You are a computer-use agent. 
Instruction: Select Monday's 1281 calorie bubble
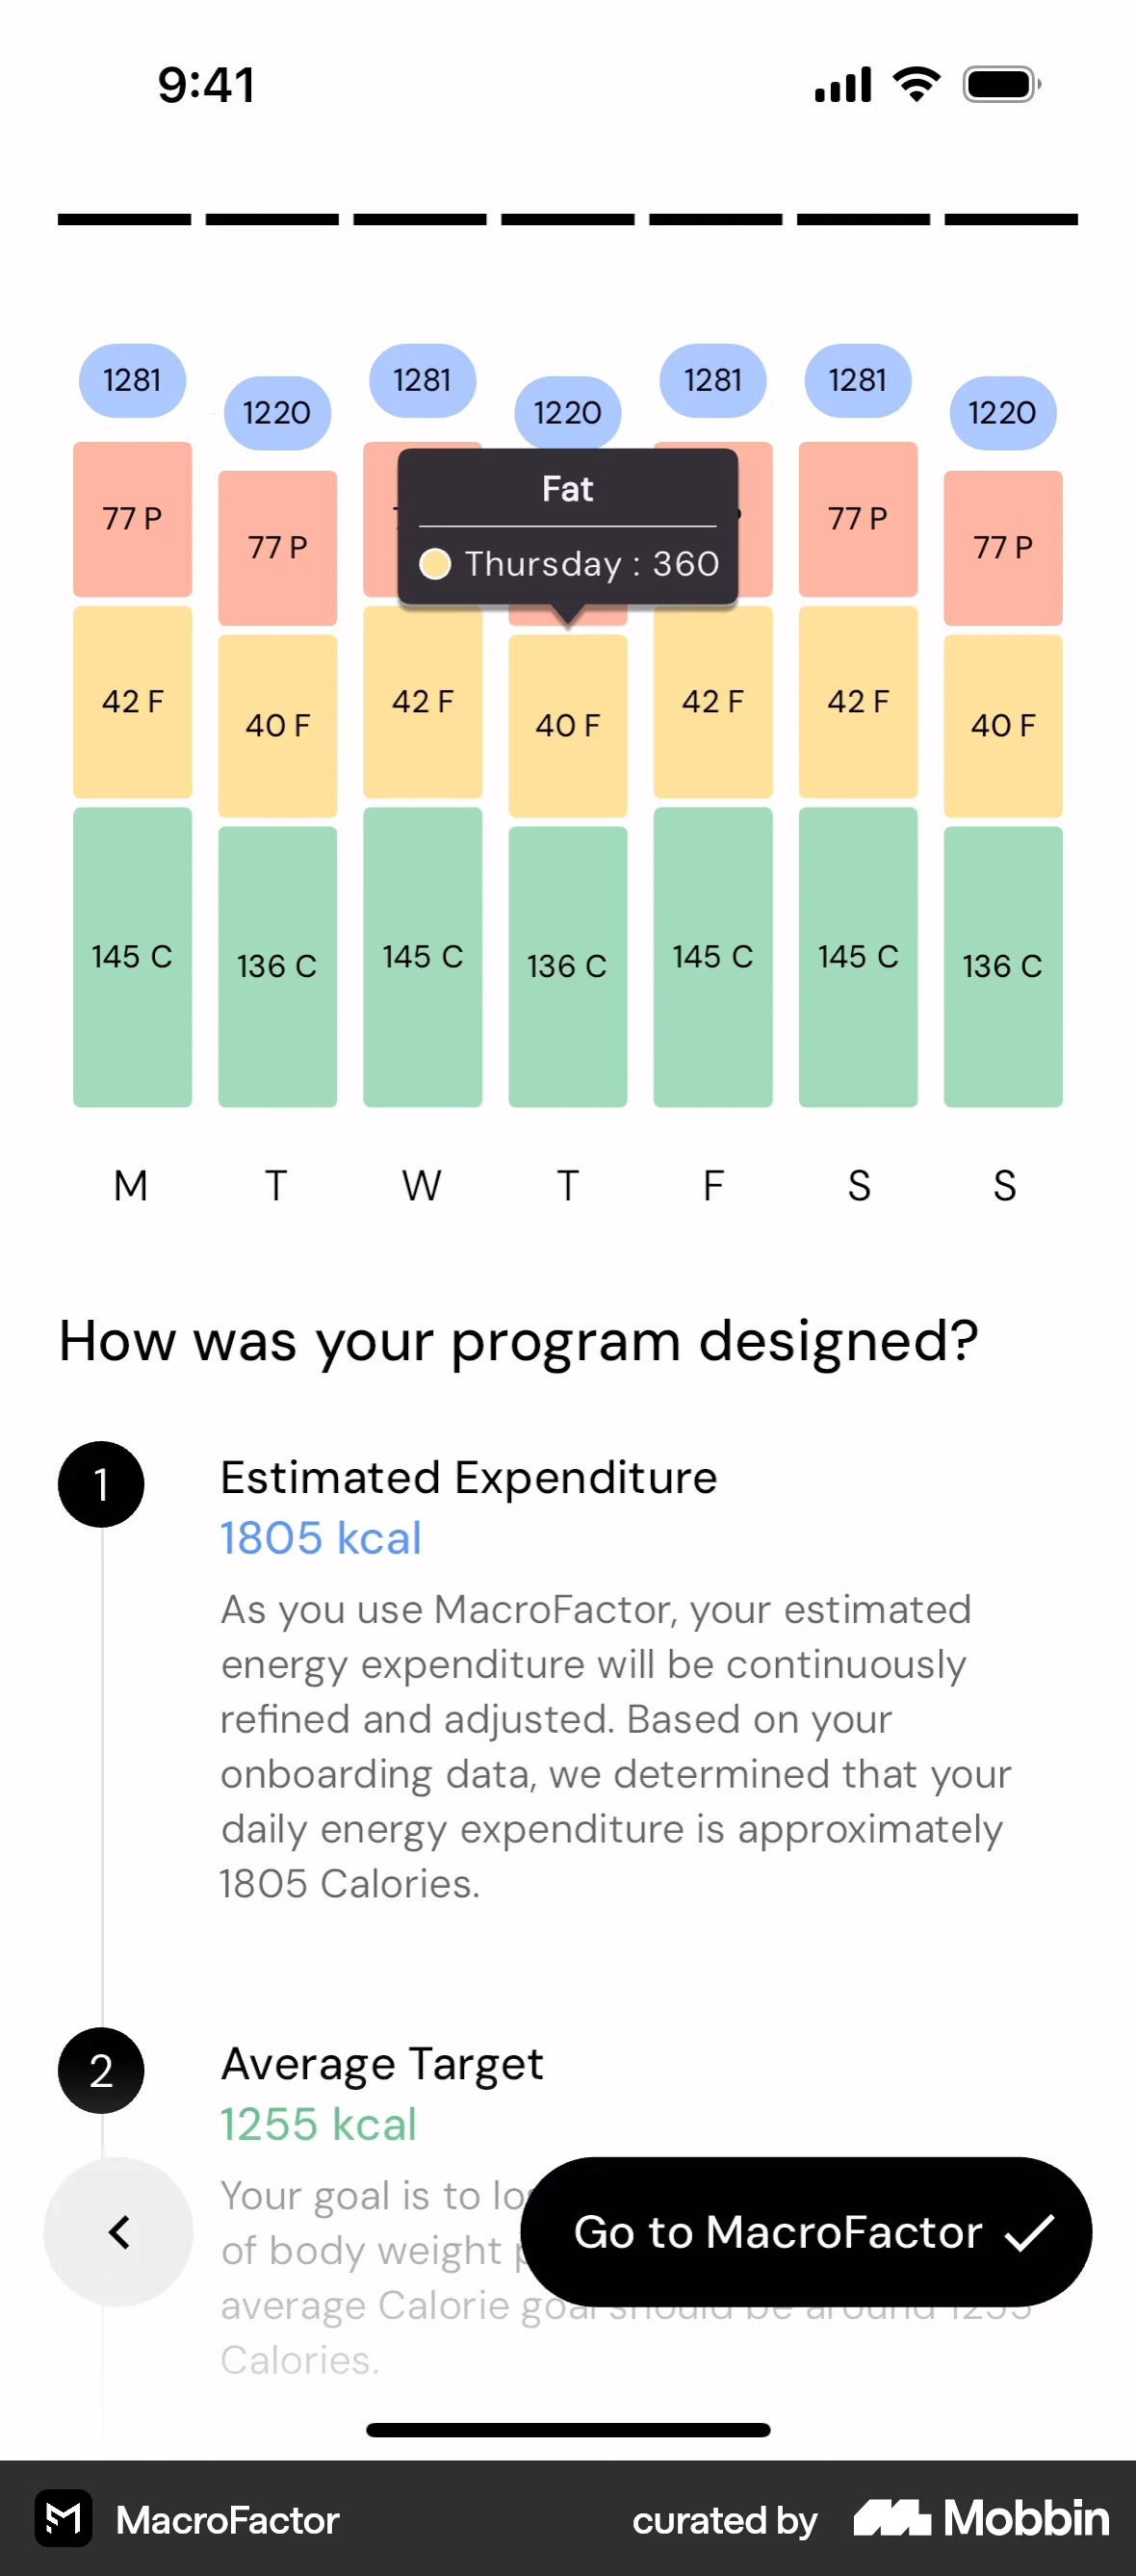pyautogui.click(x=132, y=381)
